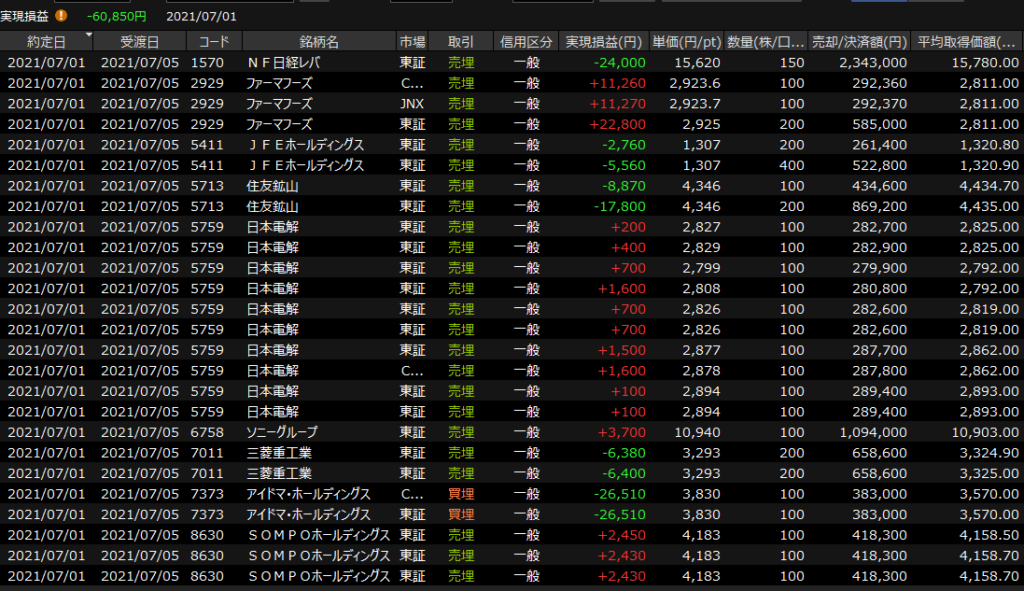Click the 単価(円/pt) column header
Image resolution: width=1024 pixels, height=591 pixels.
[687, 42]
